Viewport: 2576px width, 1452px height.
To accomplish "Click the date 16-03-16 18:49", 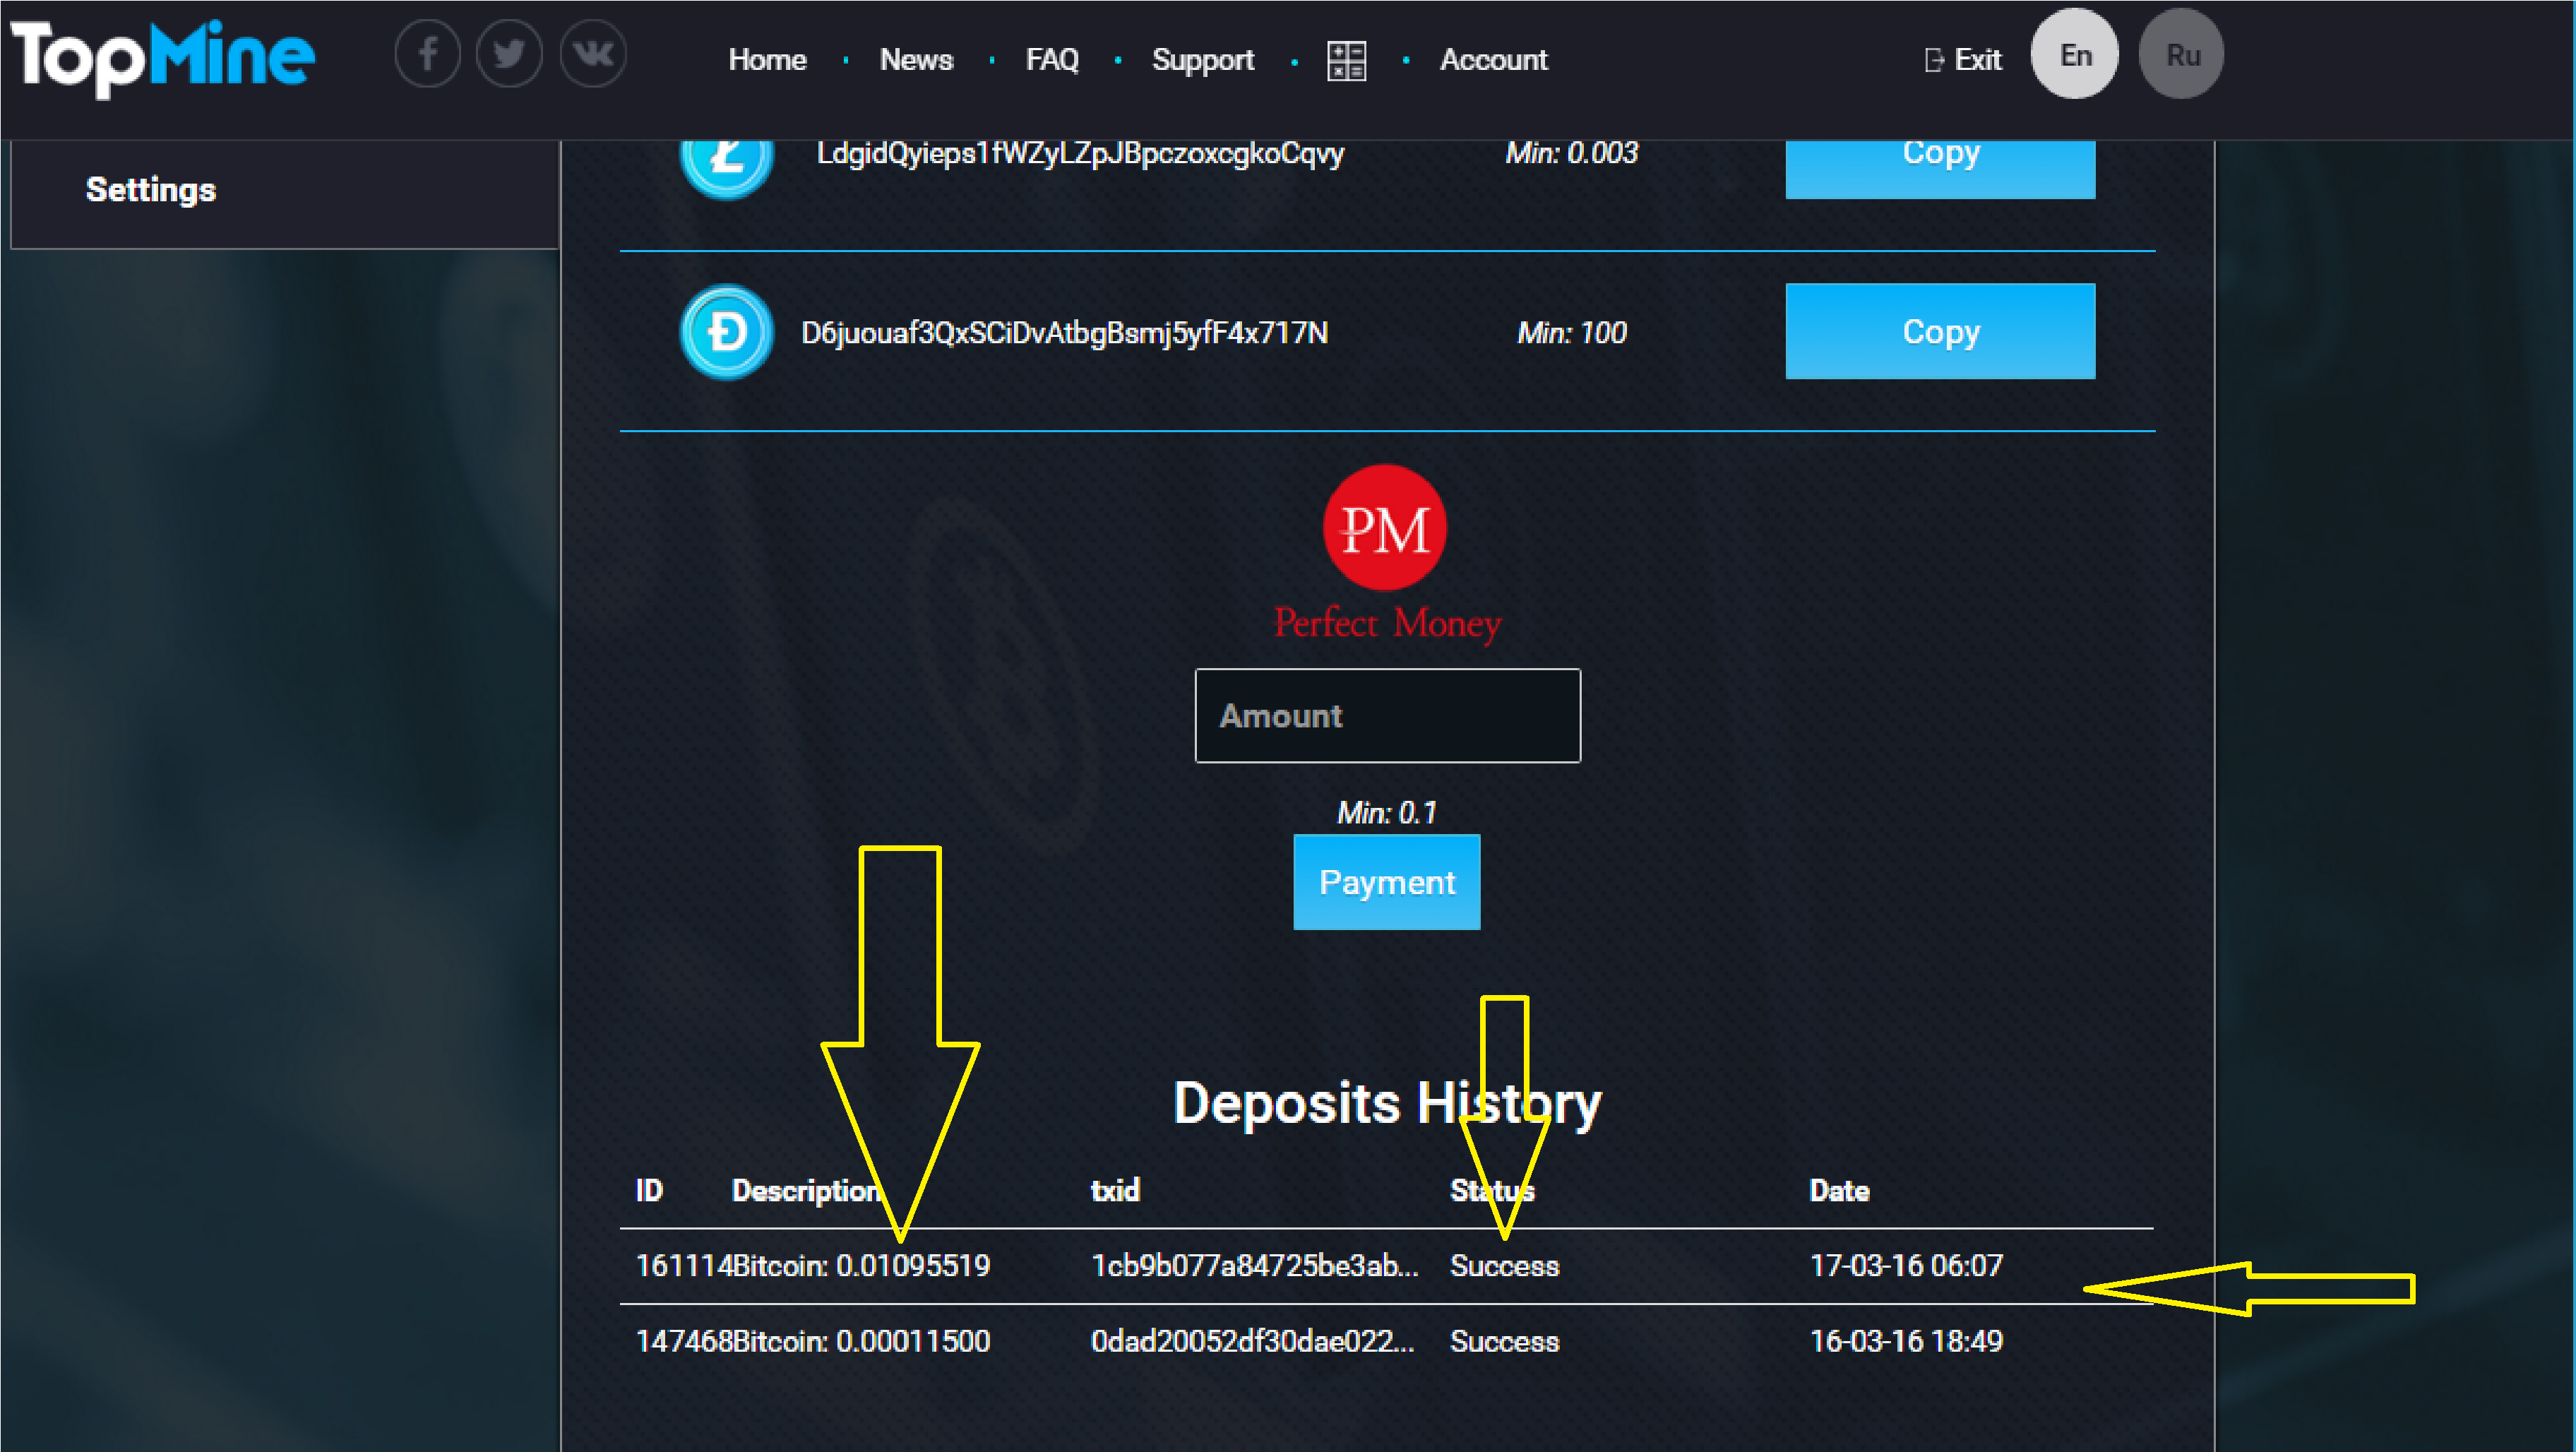I will pos(1906,1341).
